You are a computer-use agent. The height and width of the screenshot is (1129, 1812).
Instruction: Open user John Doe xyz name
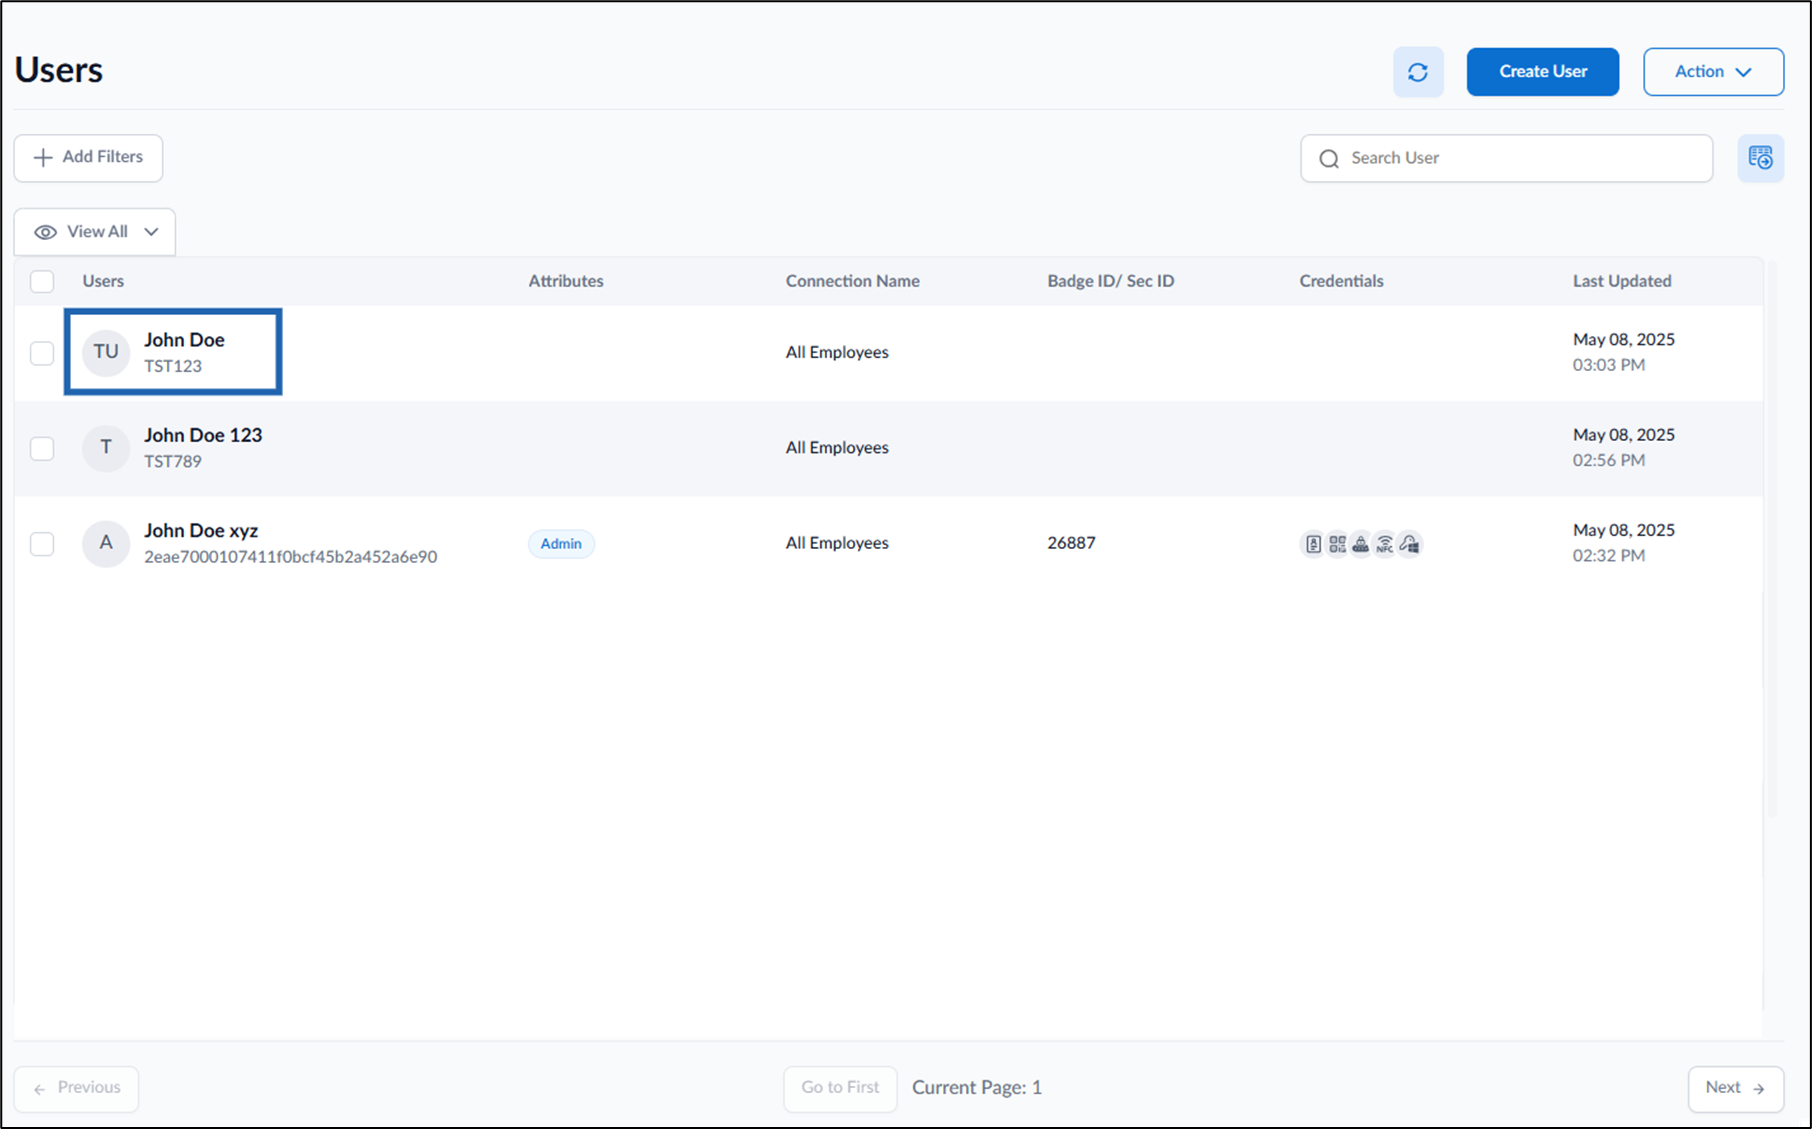click(x=201, y=530)
